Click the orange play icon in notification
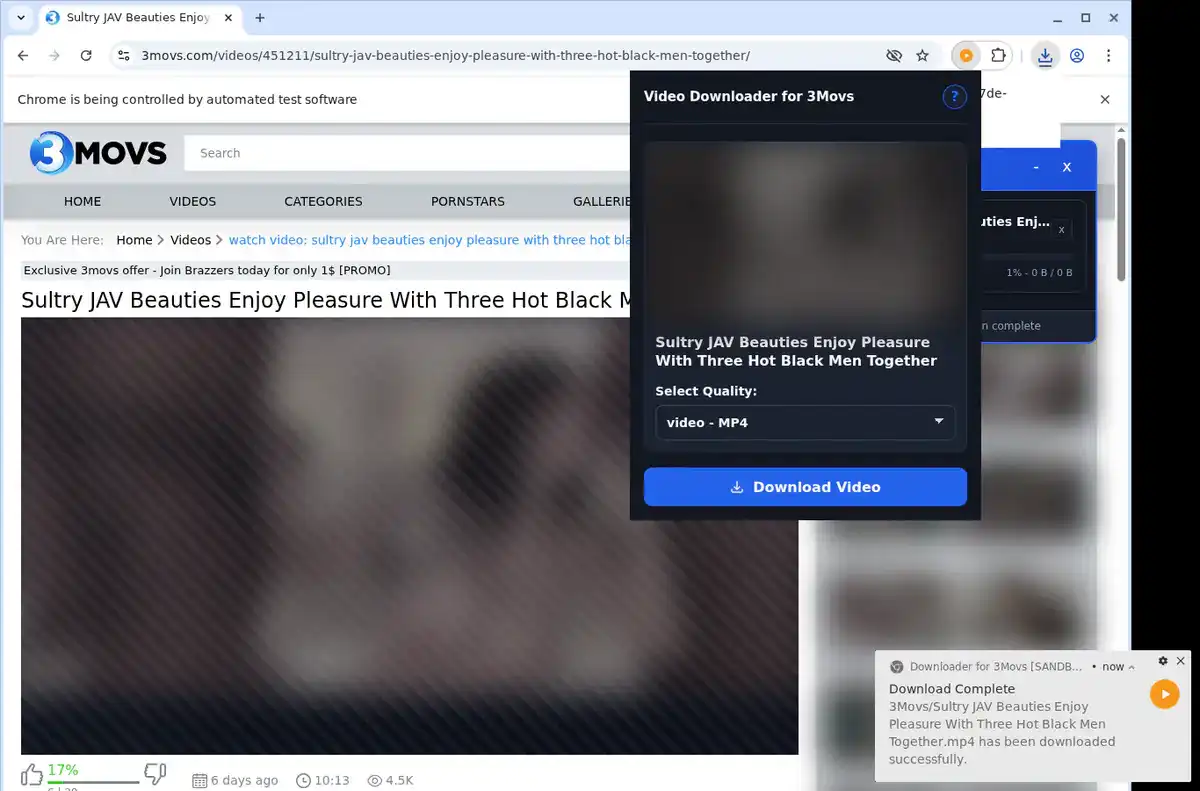Screen dimensions: 1200x791 point(1164,694)
